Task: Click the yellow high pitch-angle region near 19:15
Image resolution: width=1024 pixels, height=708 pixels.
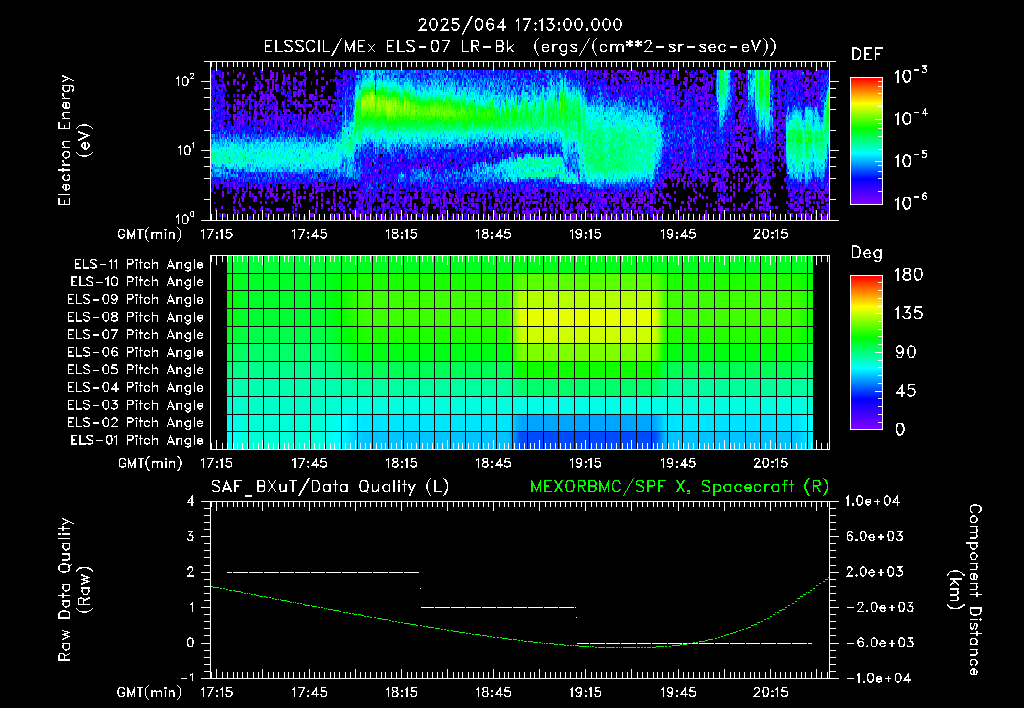Action: [588, 317]
